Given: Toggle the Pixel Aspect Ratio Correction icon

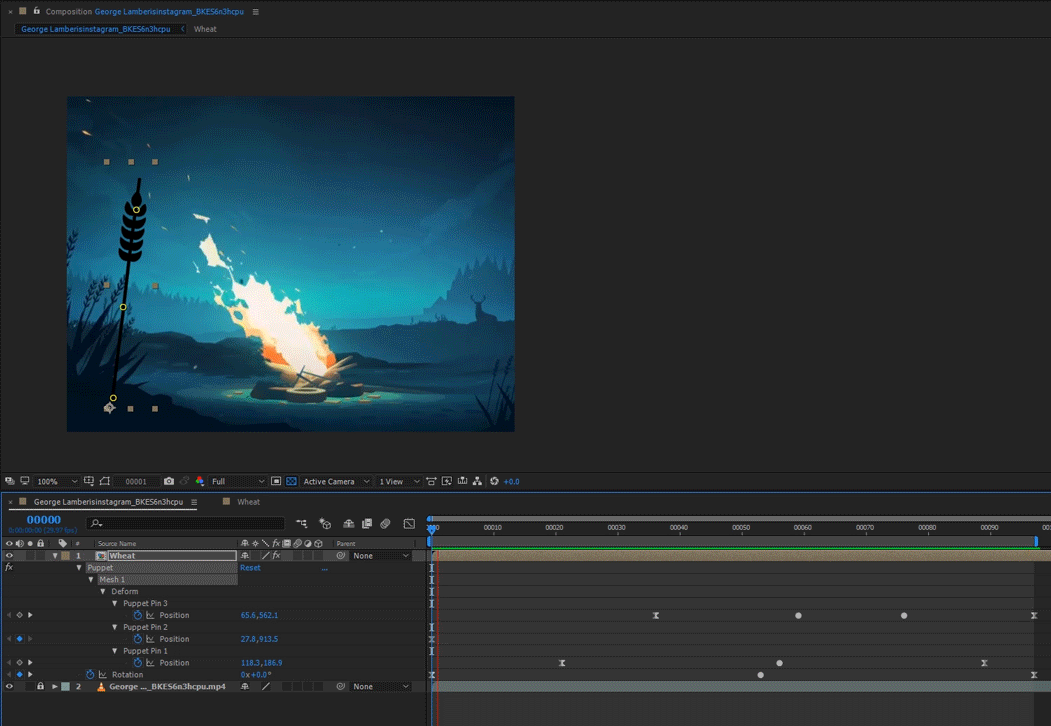Looking at the screenshot, I should point(432,481).
